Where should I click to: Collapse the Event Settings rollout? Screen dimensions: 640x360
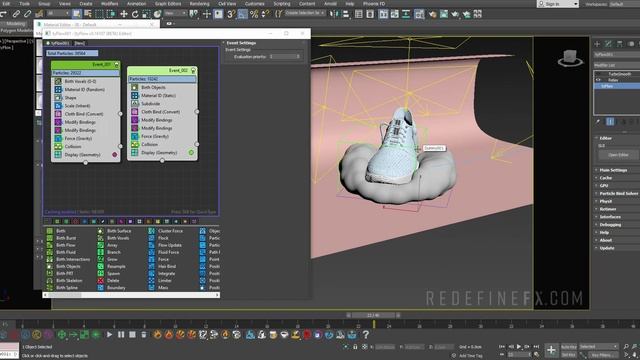coord(241,43)
